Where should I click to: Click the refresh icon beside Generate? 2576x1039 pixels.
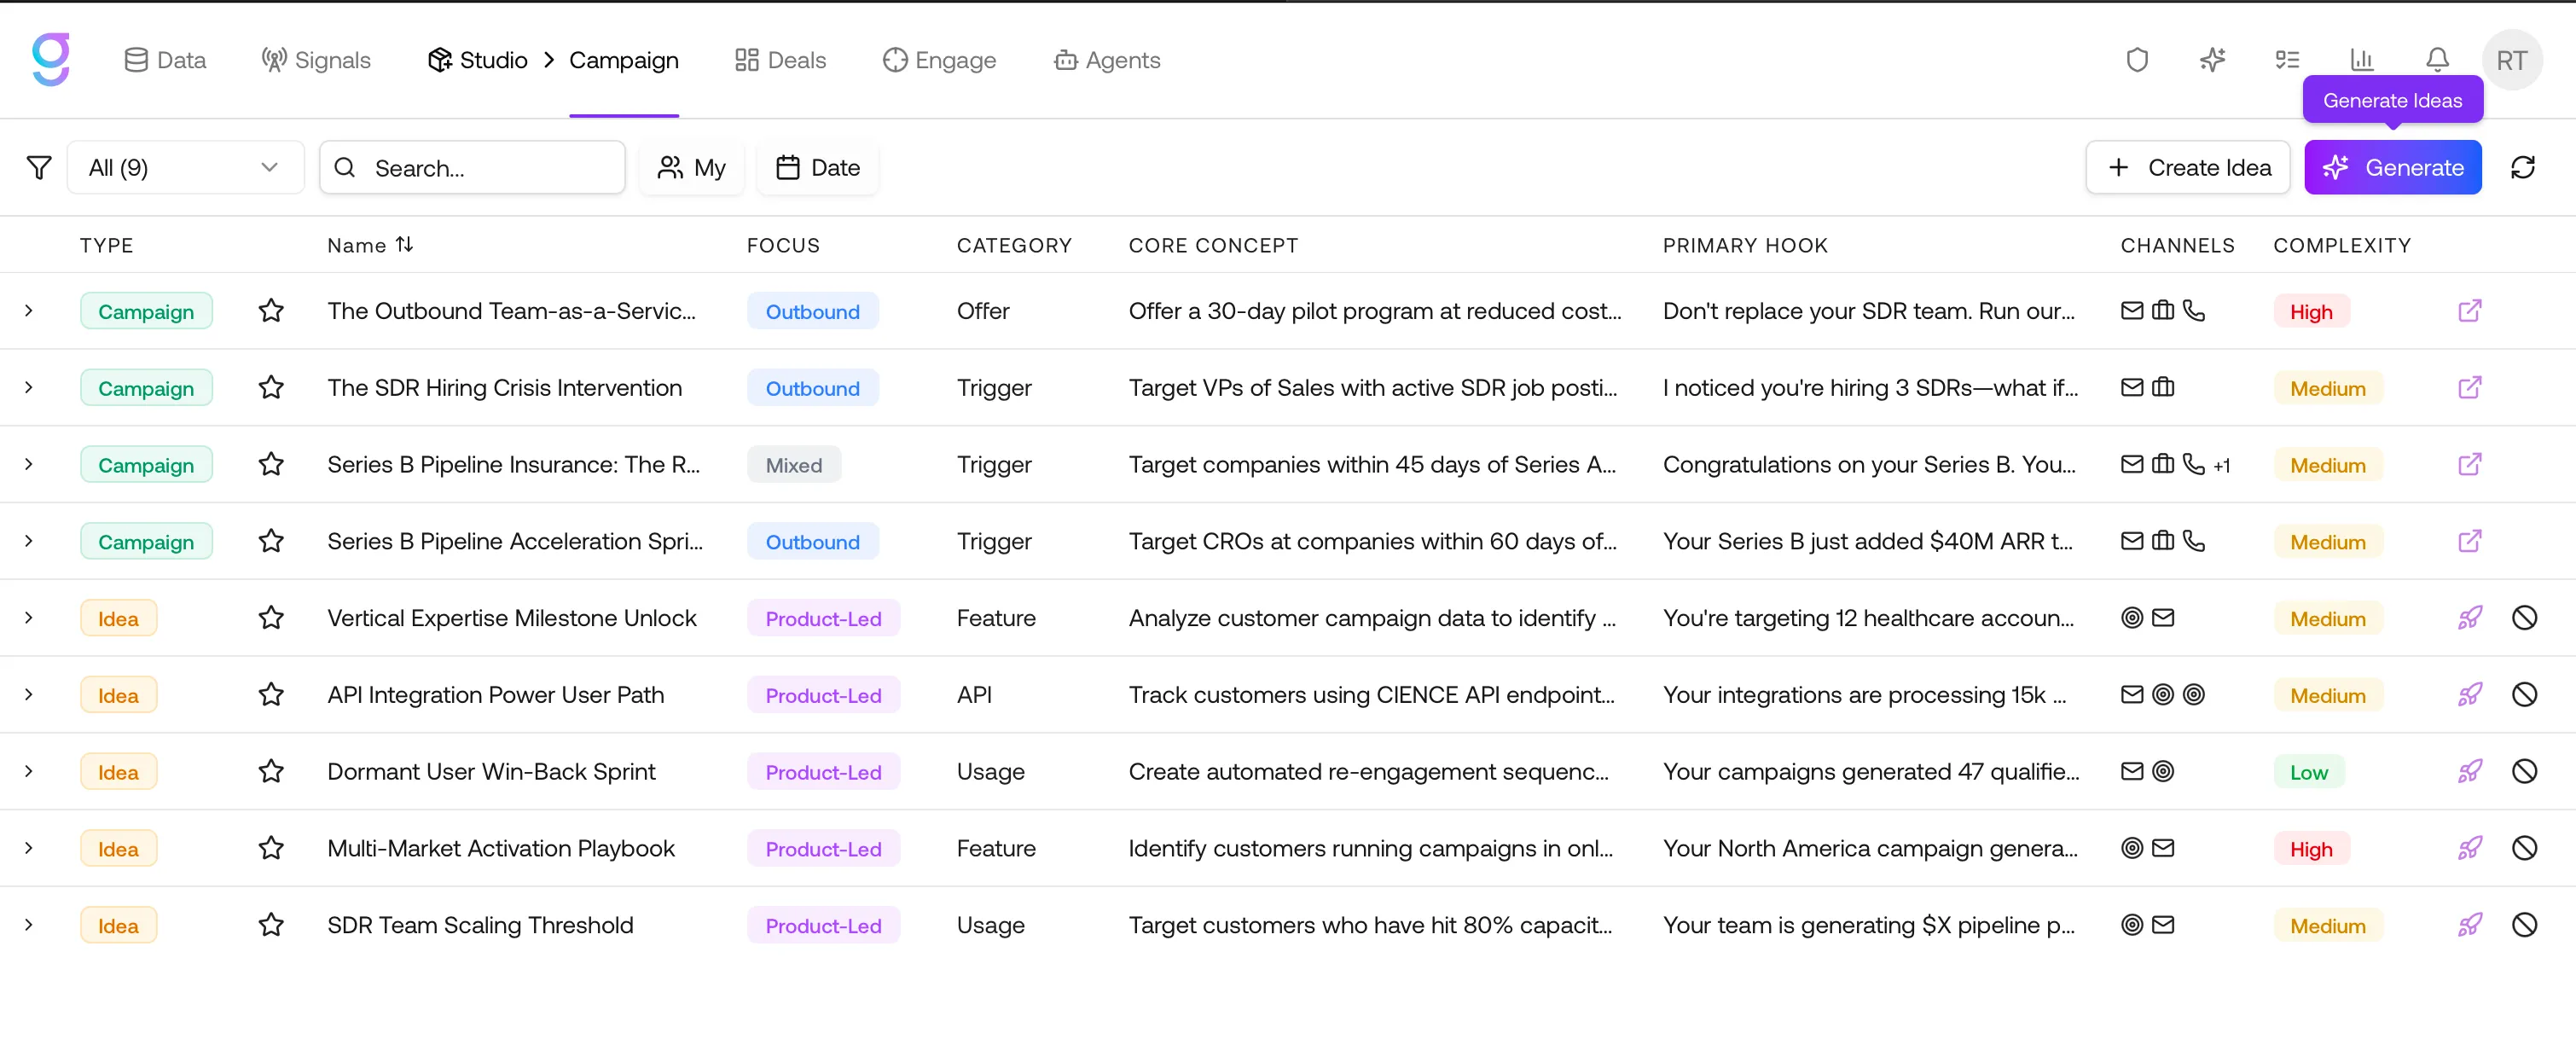(2522, 167)
